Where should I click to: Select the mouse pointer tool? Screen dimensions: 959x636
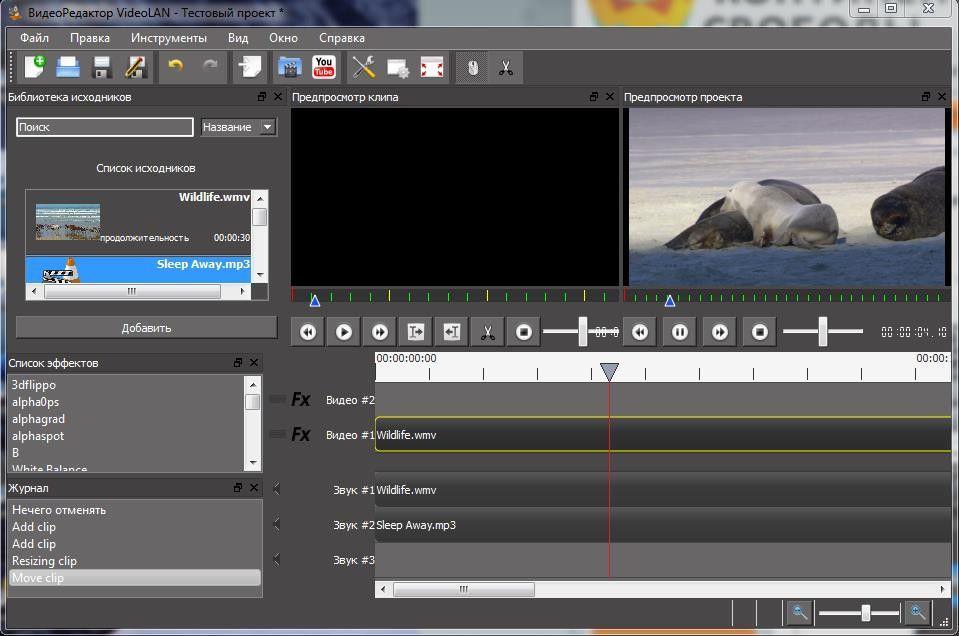[x=472, y=67]
